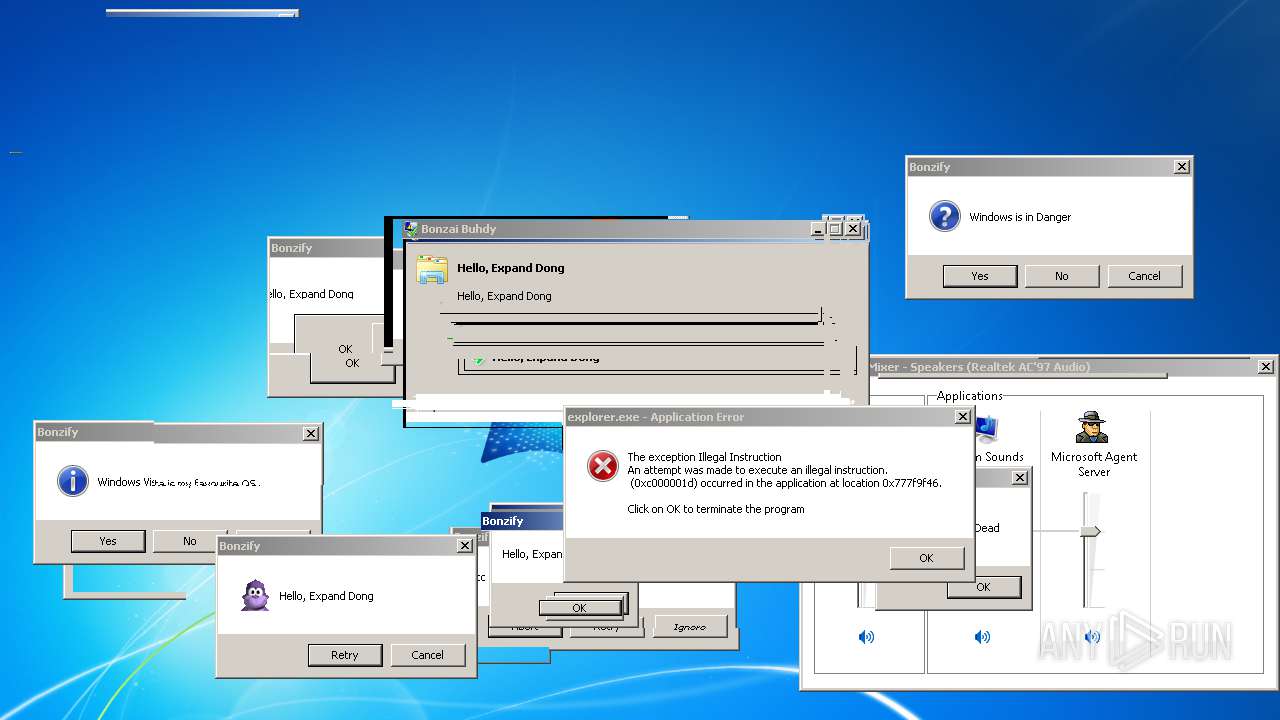Click Cancel next to Retry button
Image resolution: width=1280 pixels, height=720 pixels.
click(x=427, y=655)
